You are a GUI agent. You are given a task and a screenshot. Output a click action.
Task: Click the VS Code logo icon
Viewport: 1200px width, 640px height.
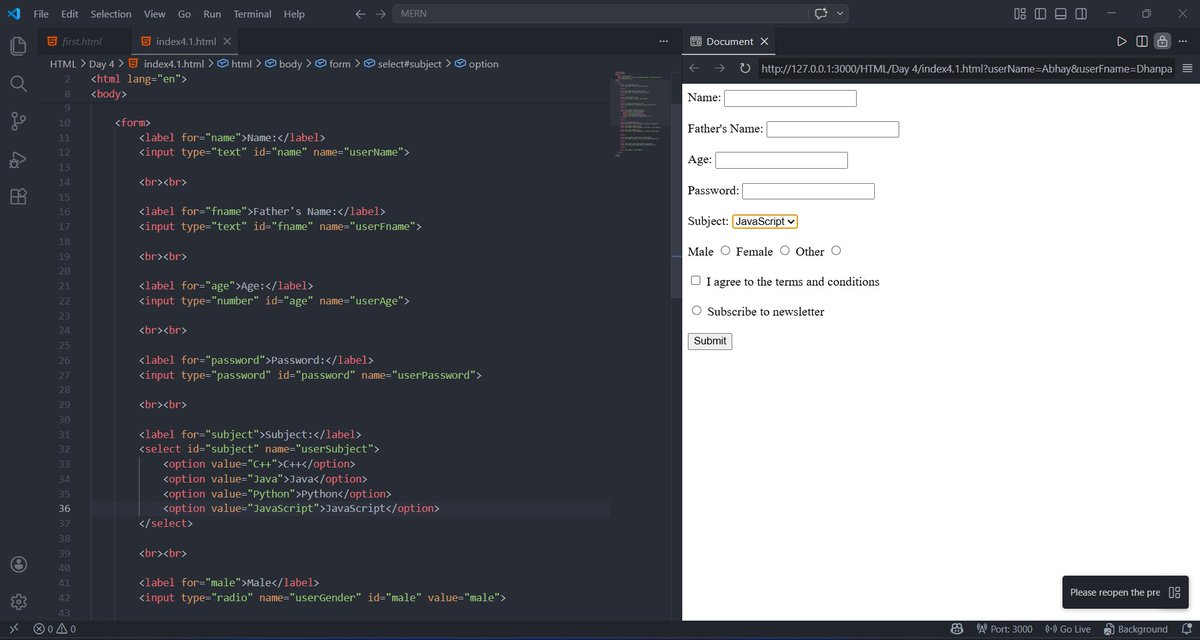click(x=14, y=14)
